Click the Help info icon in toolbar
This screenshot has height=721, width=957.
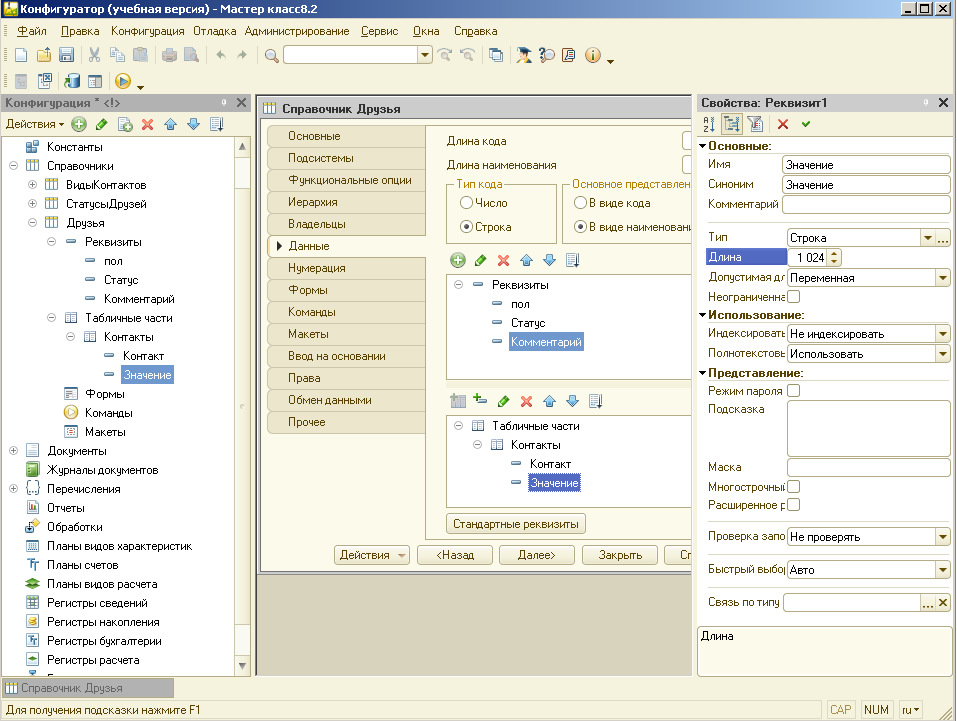tap(592, 55)
